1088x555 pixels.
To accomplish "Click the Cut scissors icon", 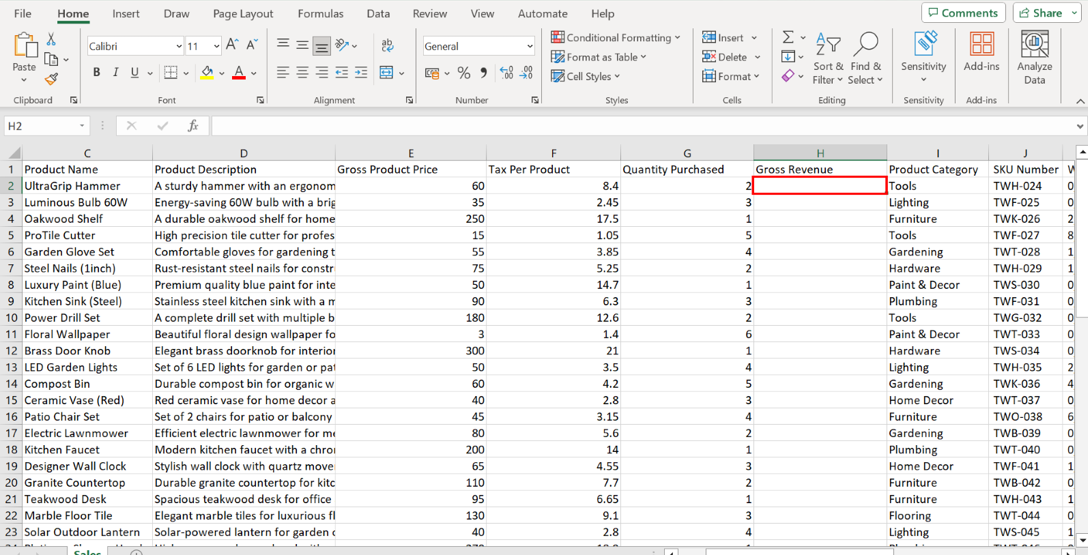I will (51, 40).
